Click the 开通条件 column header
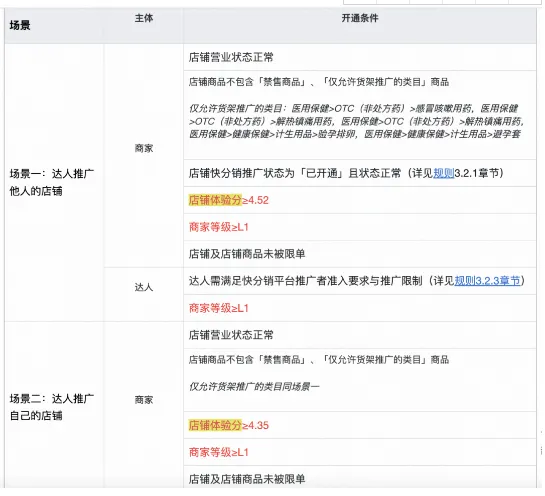Viewport: 545px width, 496px height. tap(360, 18)
